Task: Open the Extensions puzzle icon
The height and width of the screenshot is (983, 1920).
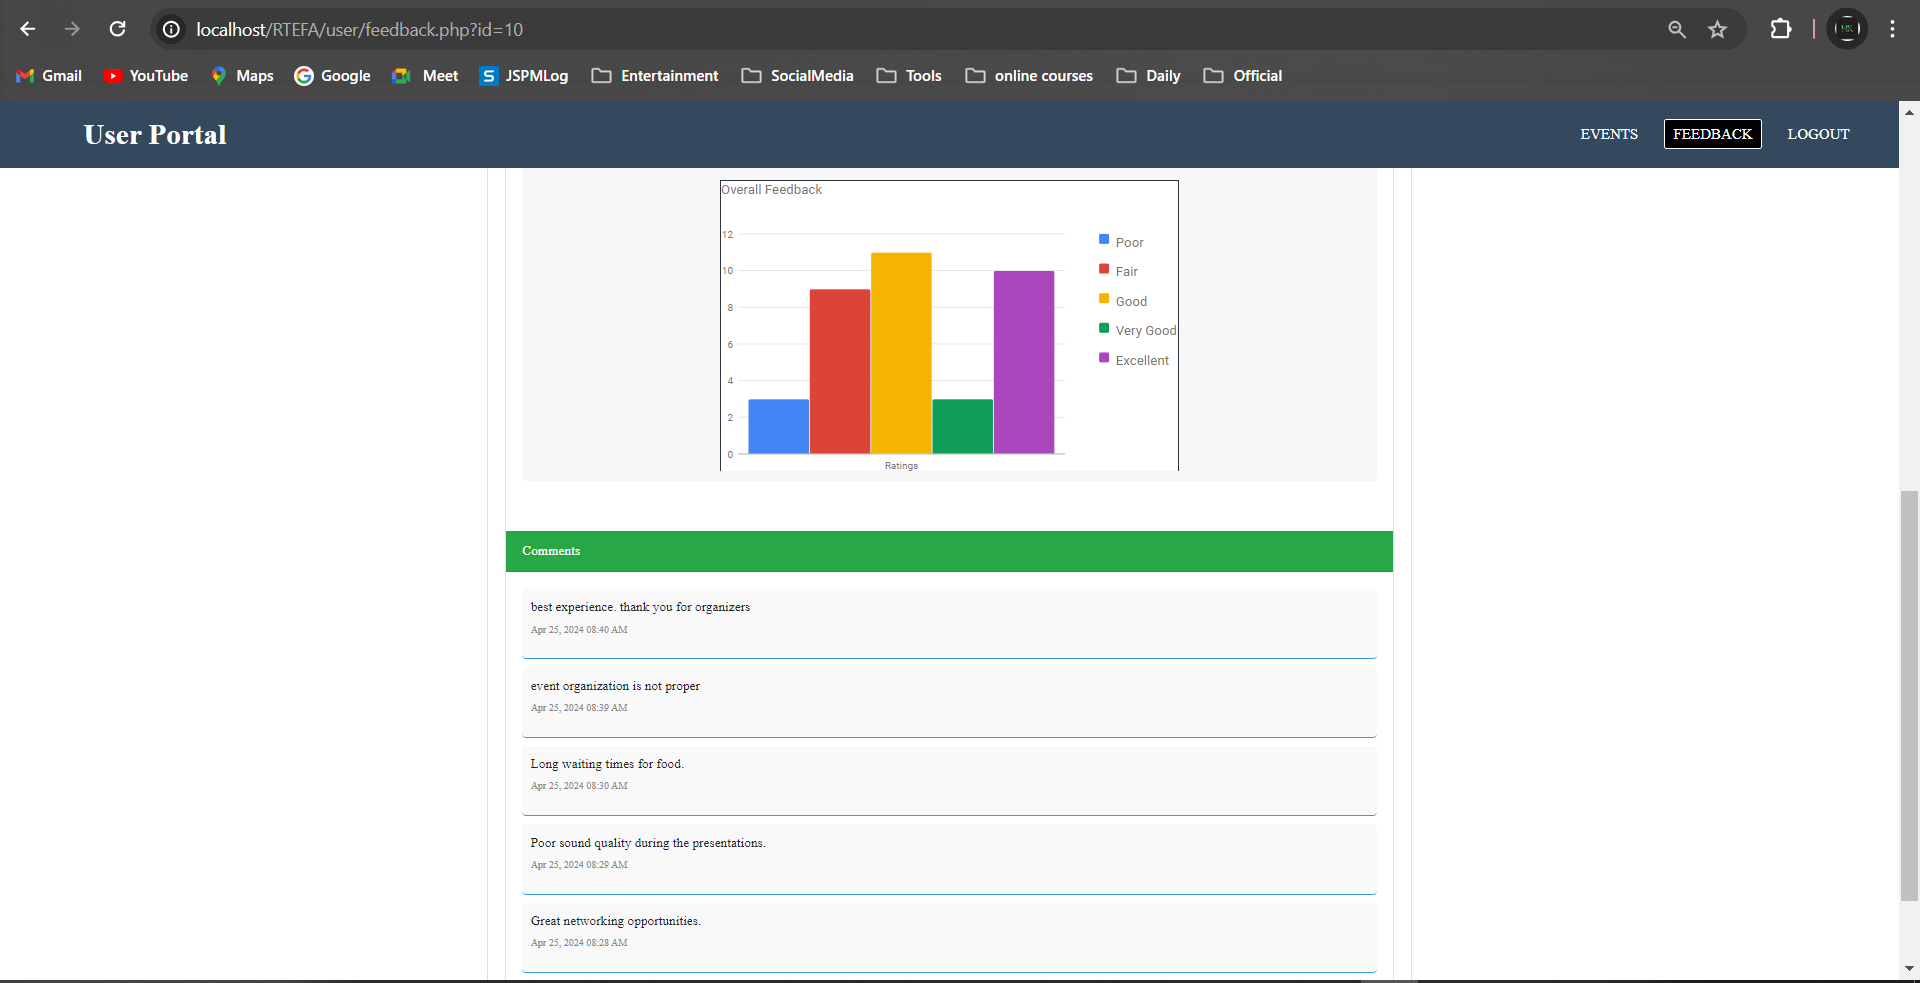Action: pyautogui.click(x=1781, y=29)
